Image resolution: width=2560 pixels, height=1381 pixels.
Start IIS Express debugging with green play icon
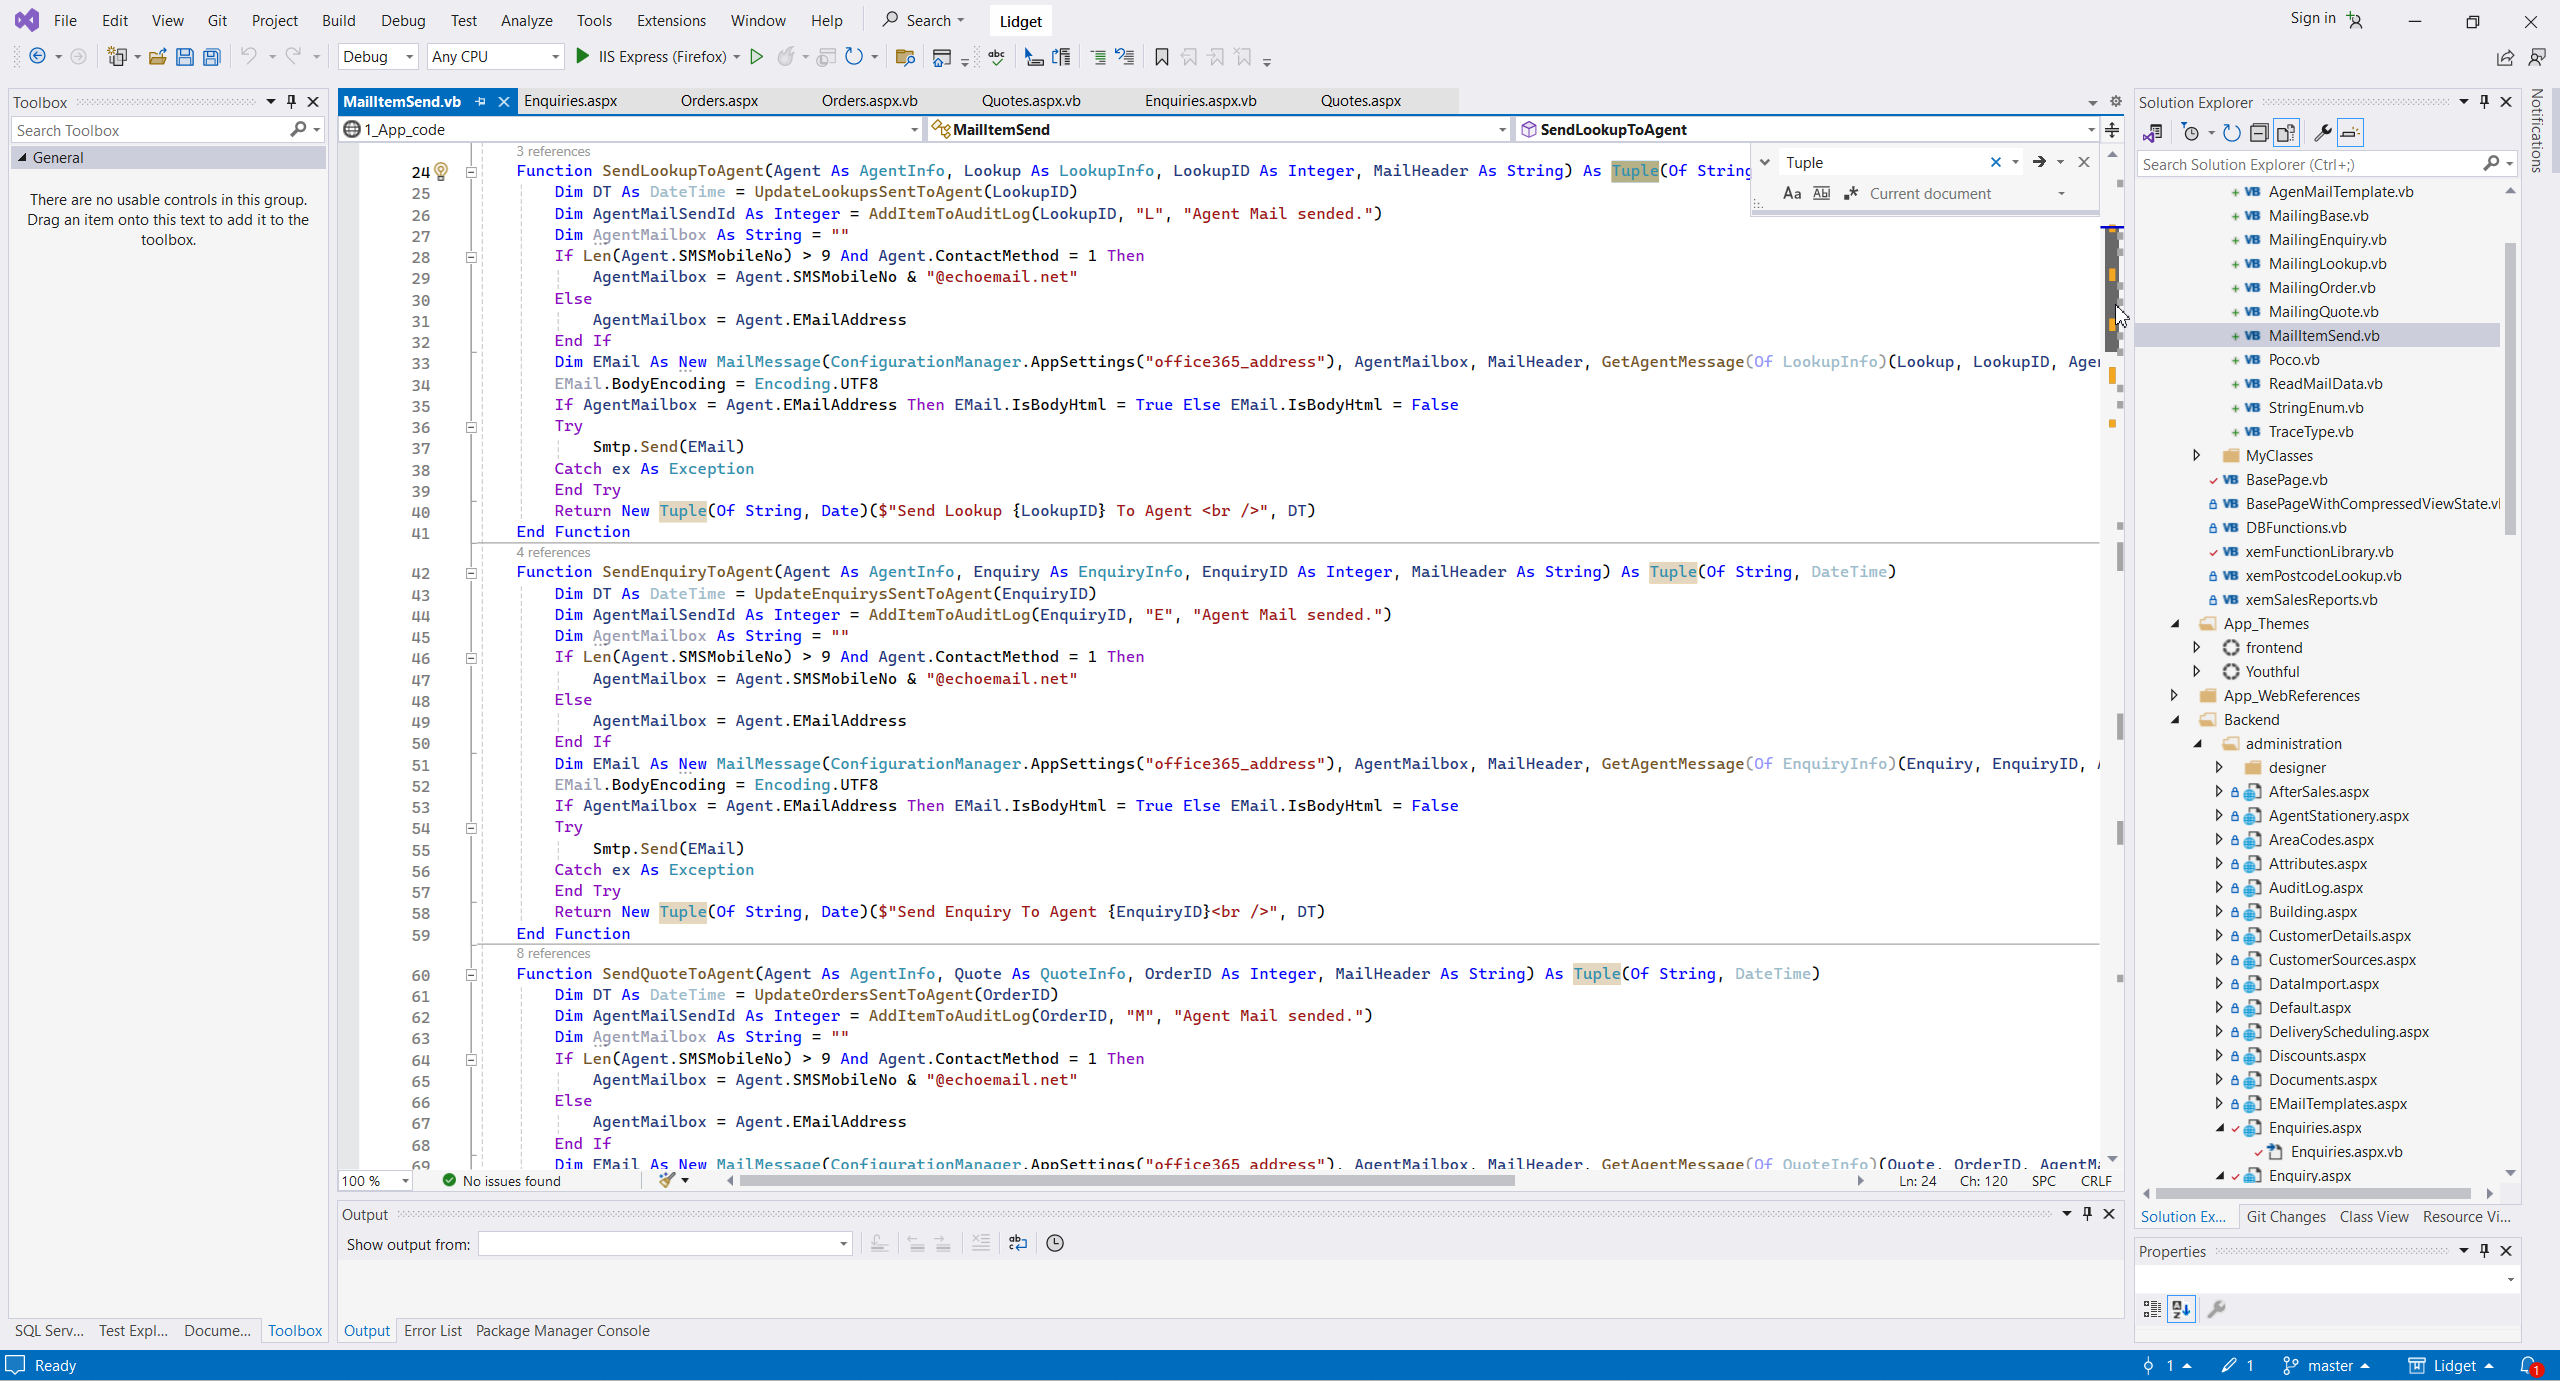[582, 57]
